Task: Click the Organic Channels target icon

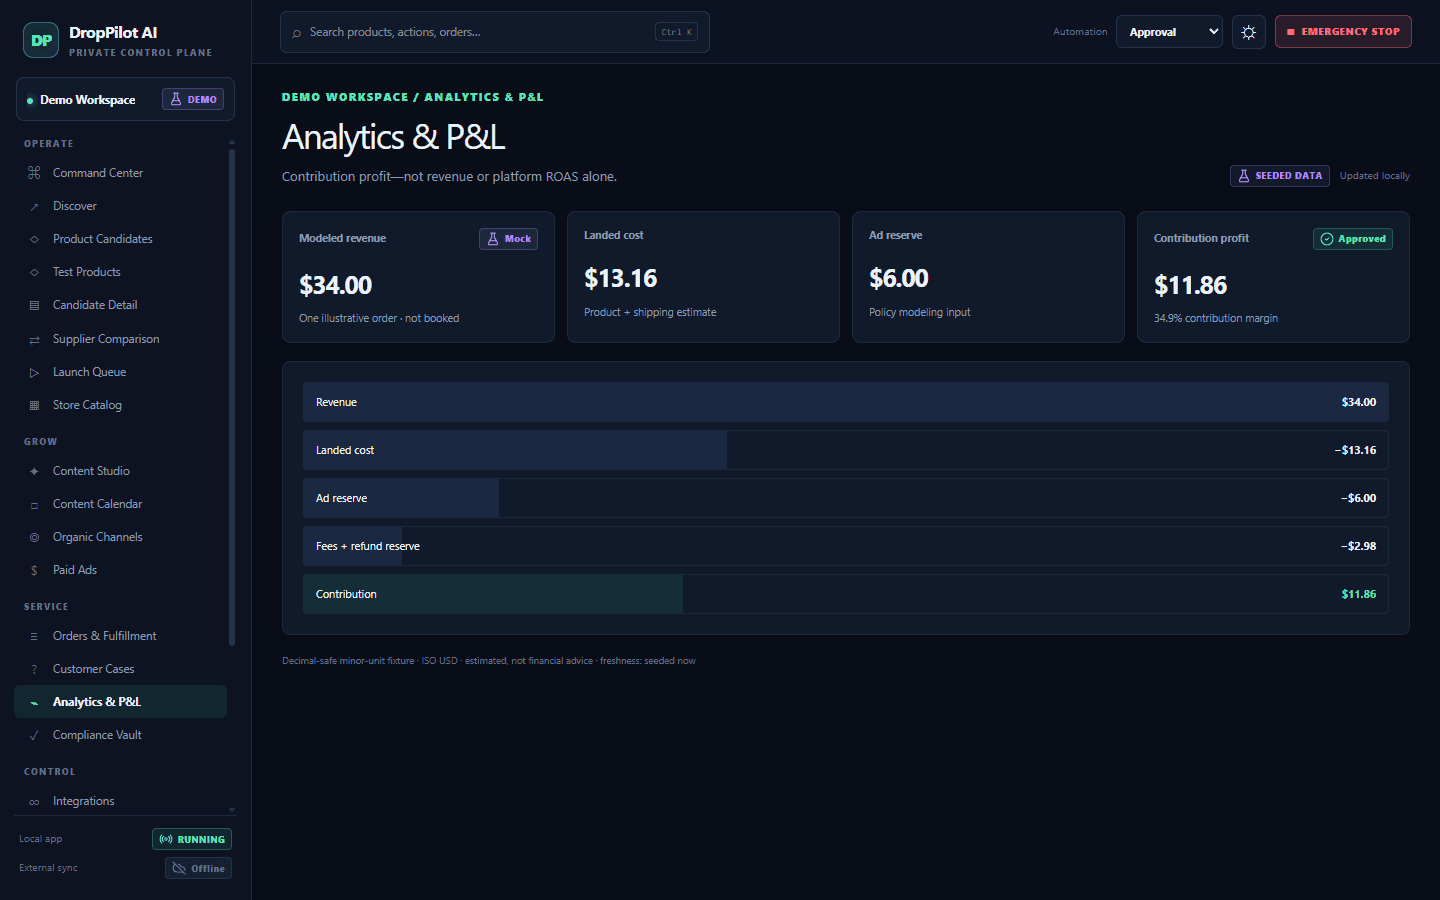Action: tap(34, 537)
